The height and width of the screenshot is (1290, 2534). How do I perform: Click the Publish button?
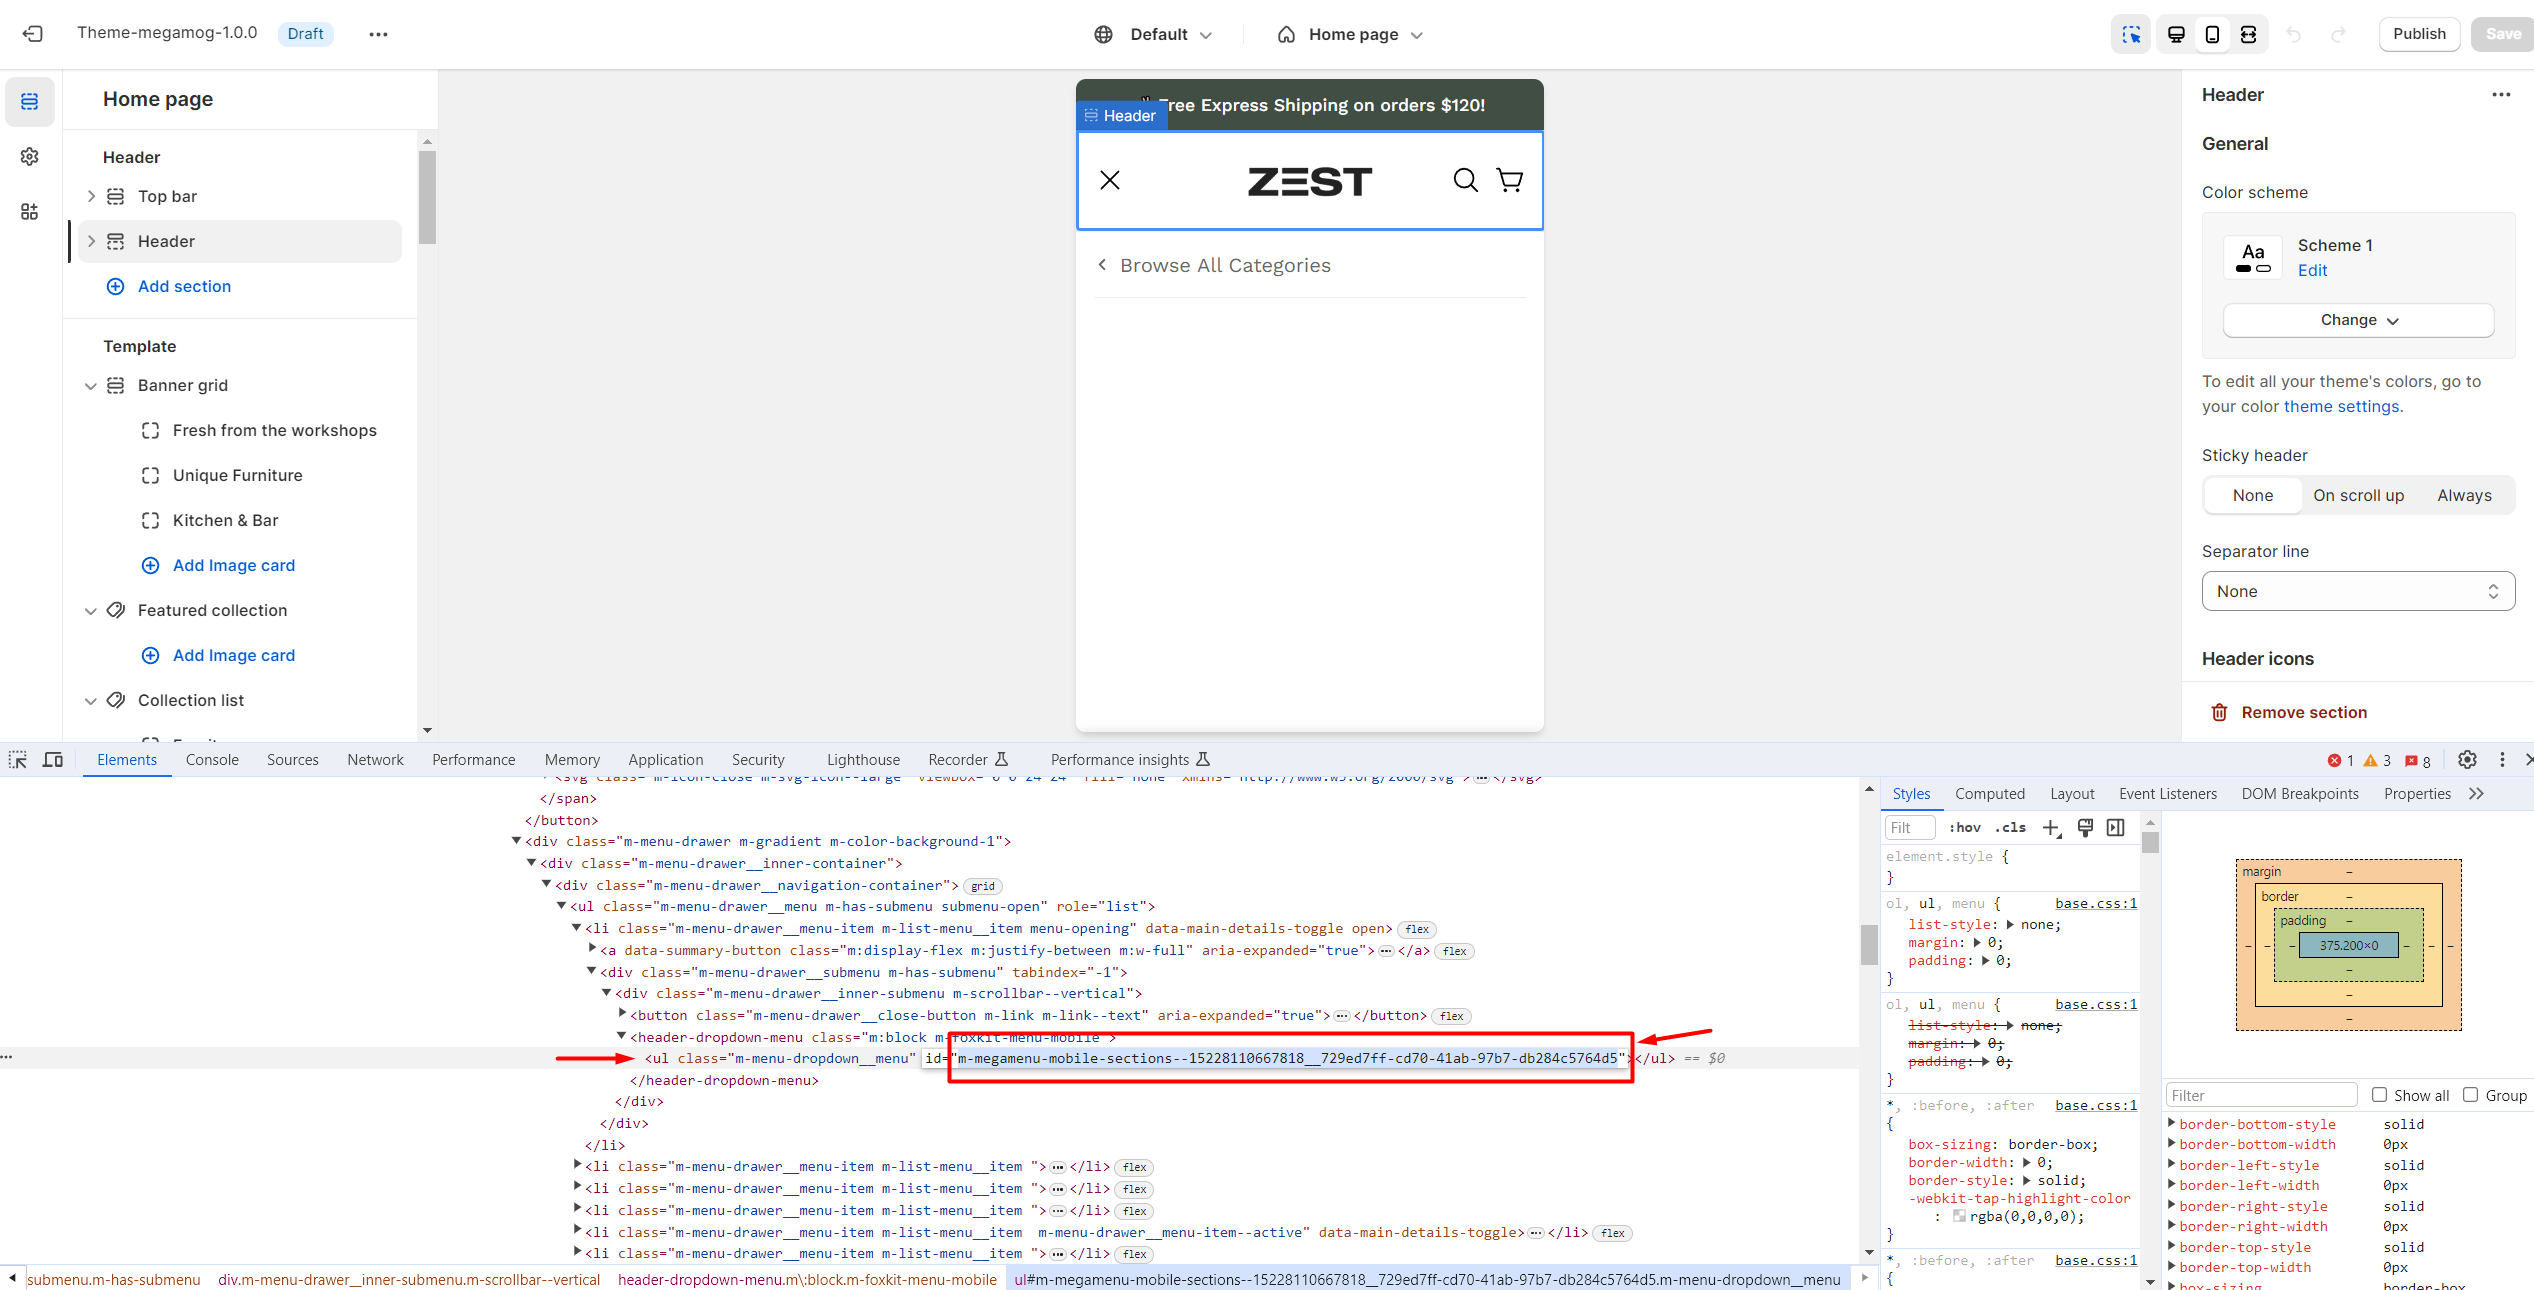[x=2419, y=34]
